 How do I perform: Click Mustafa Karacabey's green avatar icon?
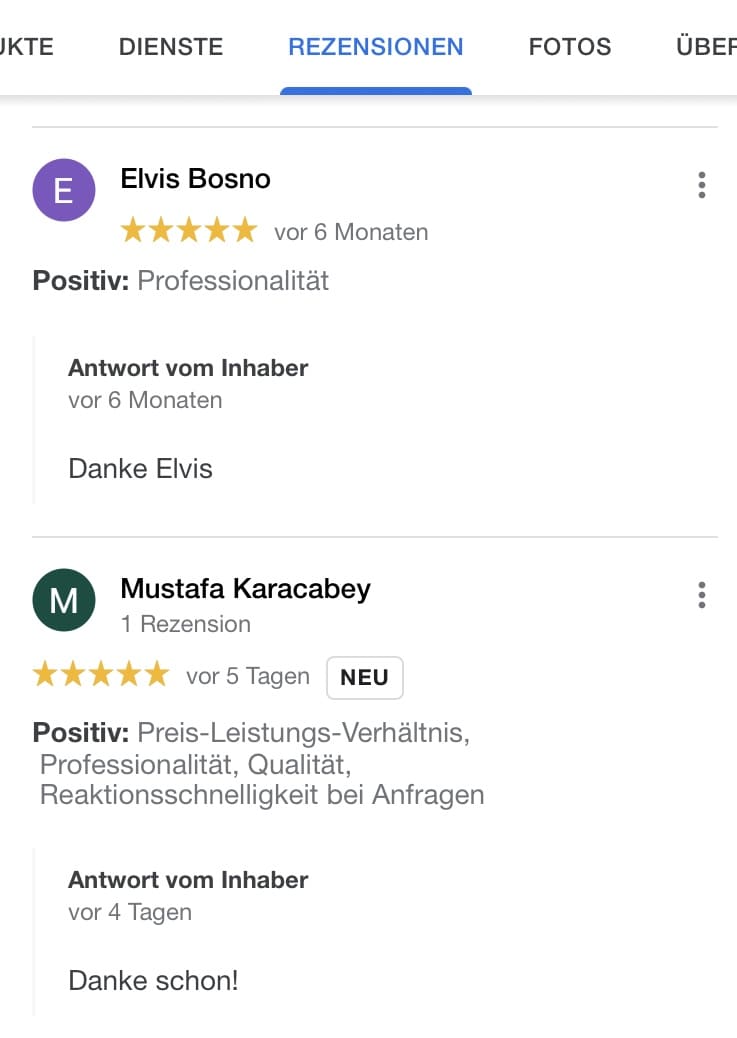pos(64,600)
